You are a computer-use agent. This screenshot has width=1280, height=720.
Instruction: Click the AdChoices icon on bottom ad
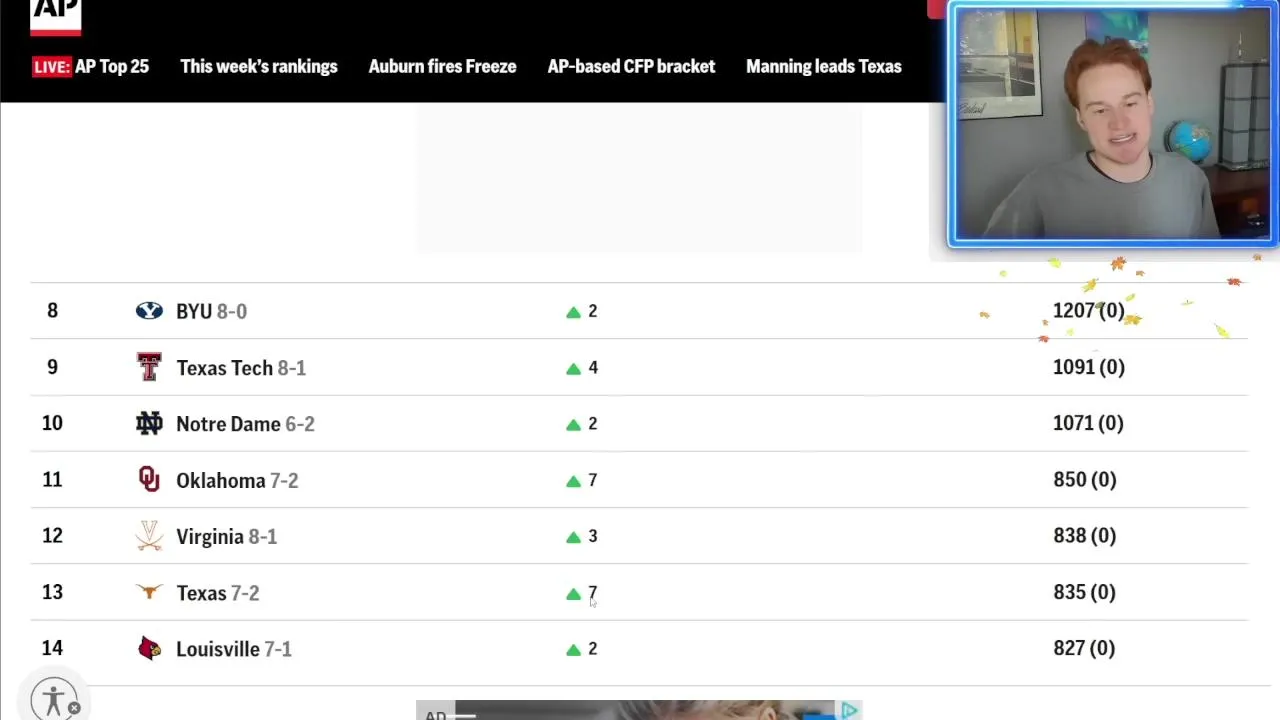849,710
